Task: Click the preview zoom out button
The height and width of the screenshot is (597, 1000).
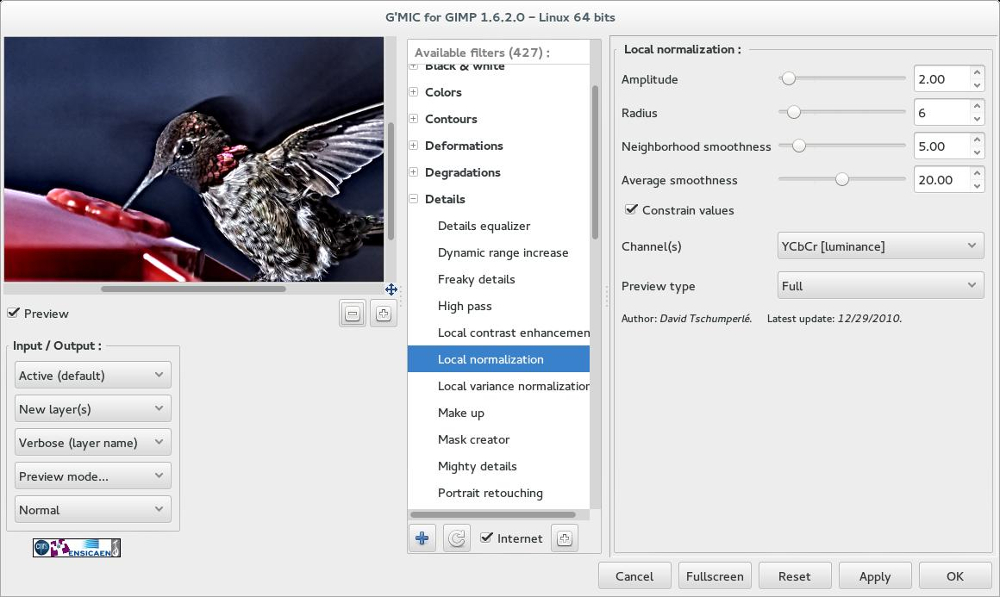Action: point(352,314)
